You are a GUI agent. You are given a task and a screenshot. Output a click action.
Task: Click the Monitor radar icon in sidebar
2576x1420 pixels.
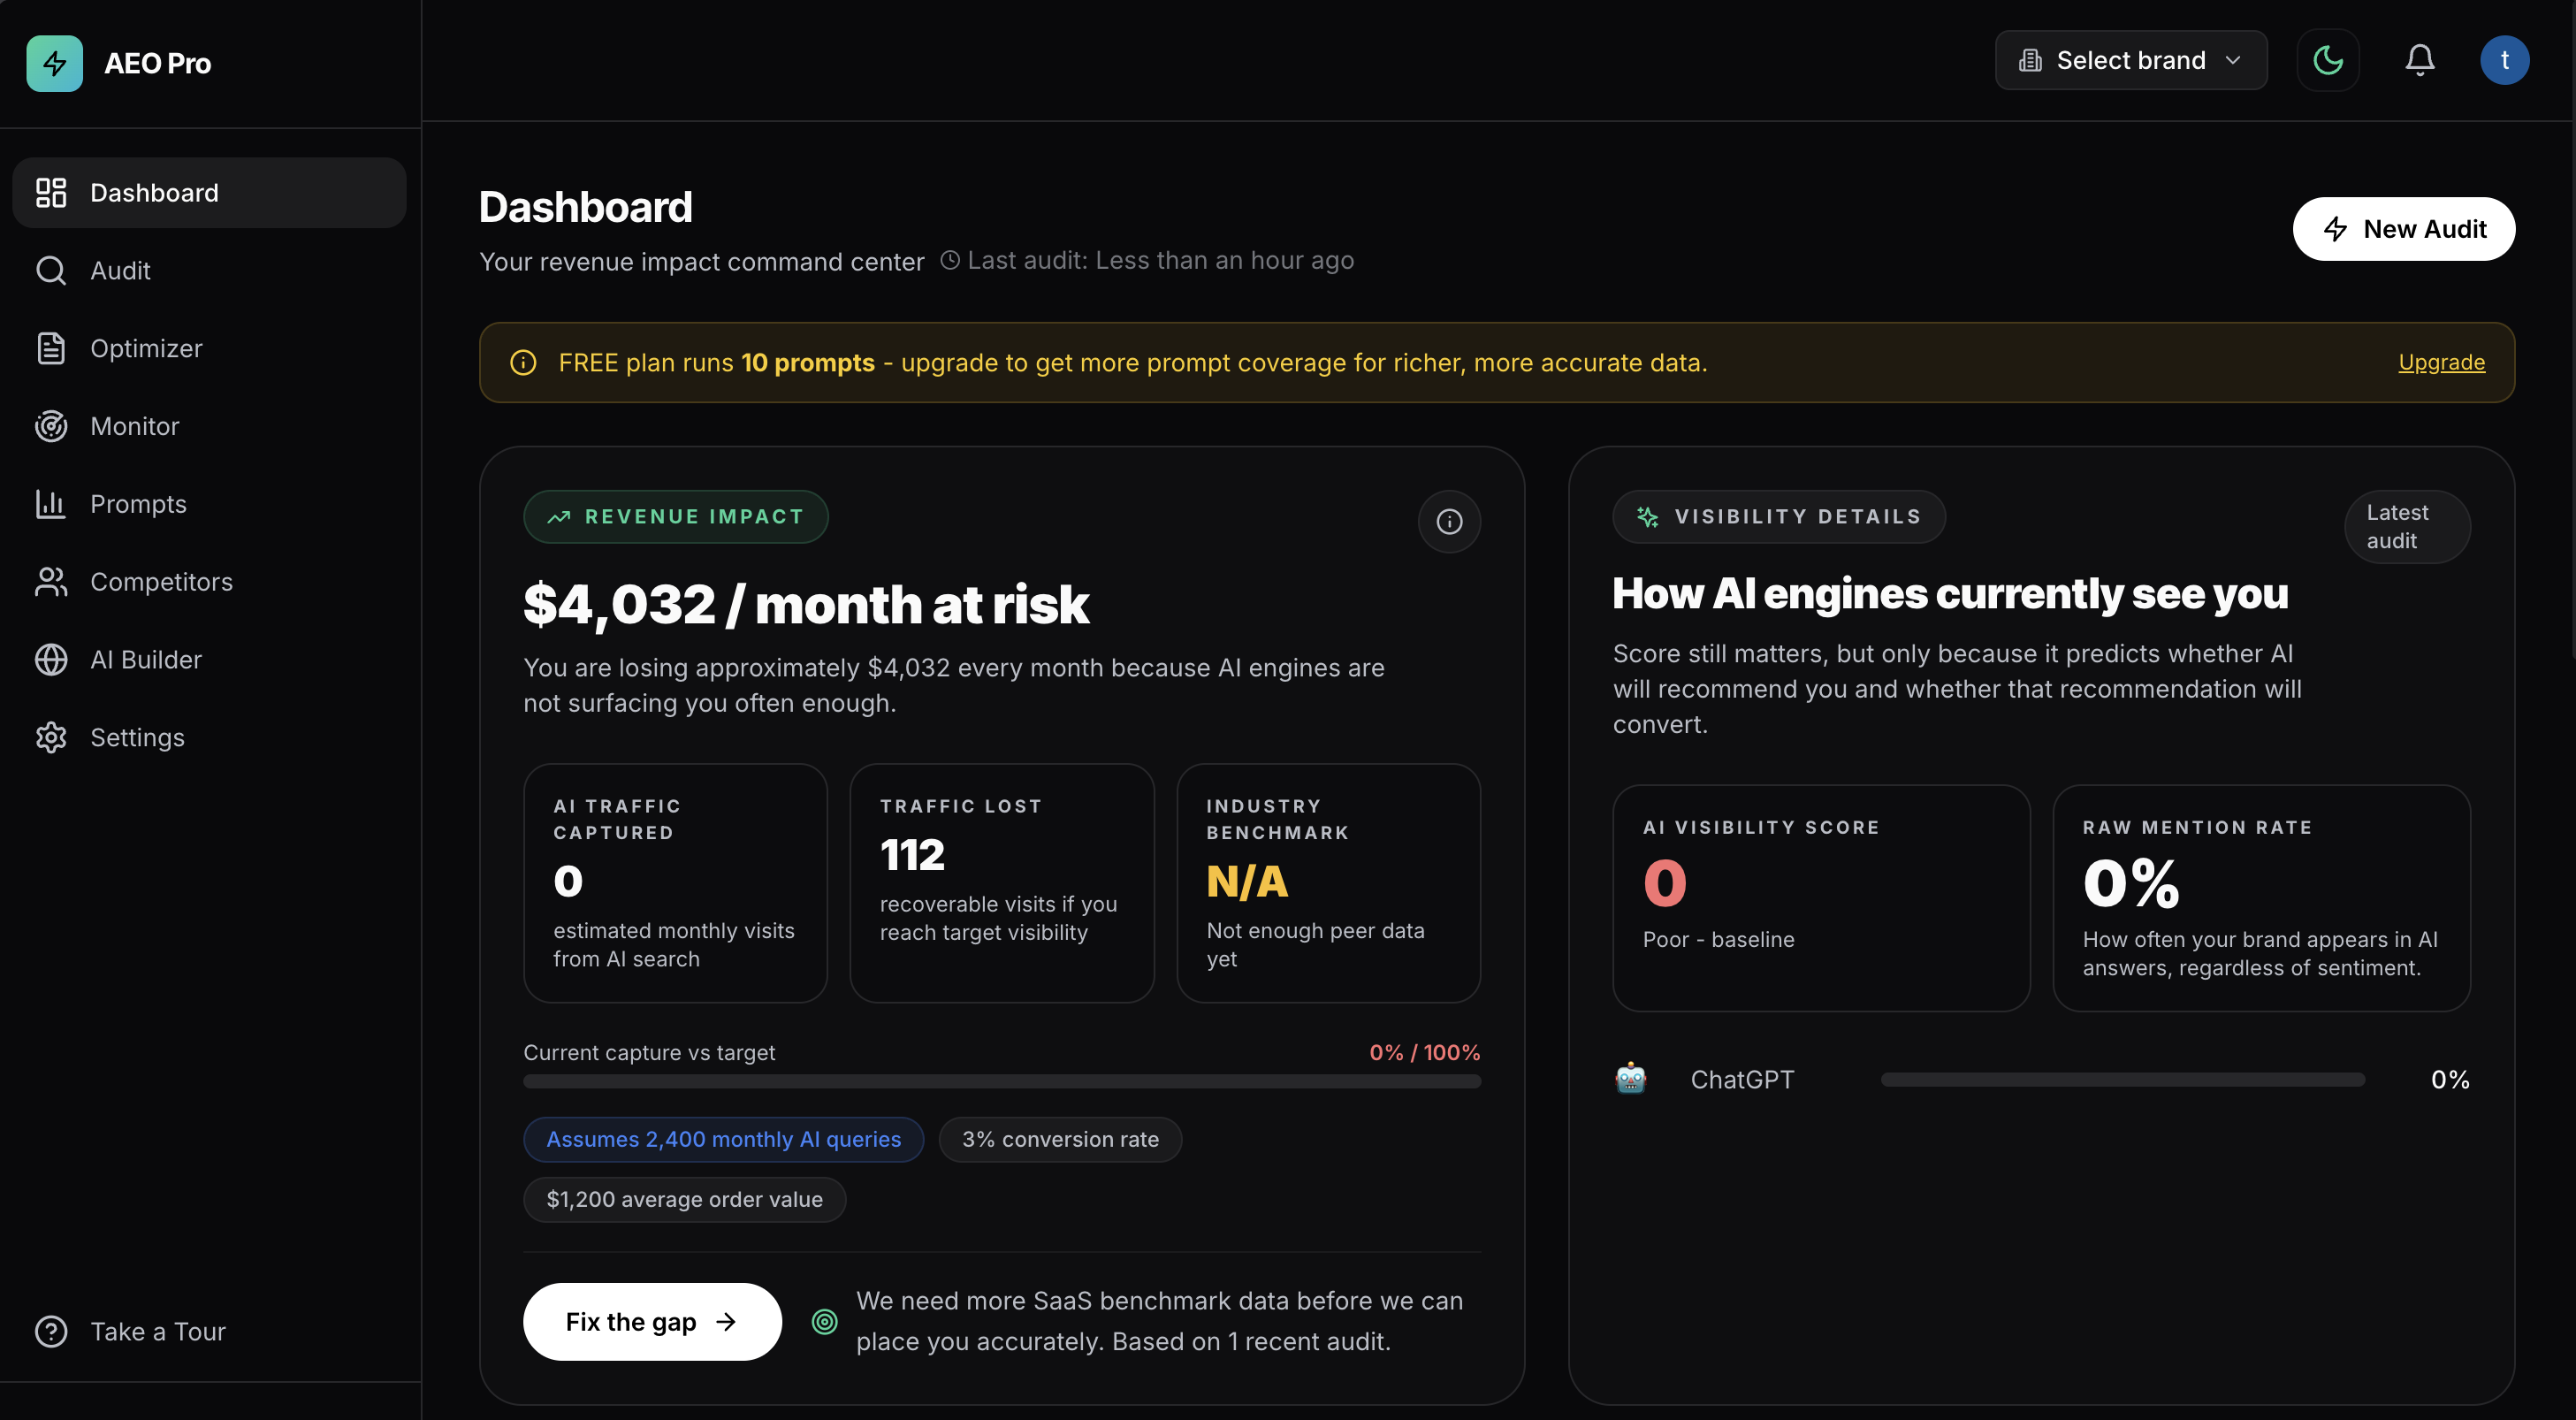(51, 426)
